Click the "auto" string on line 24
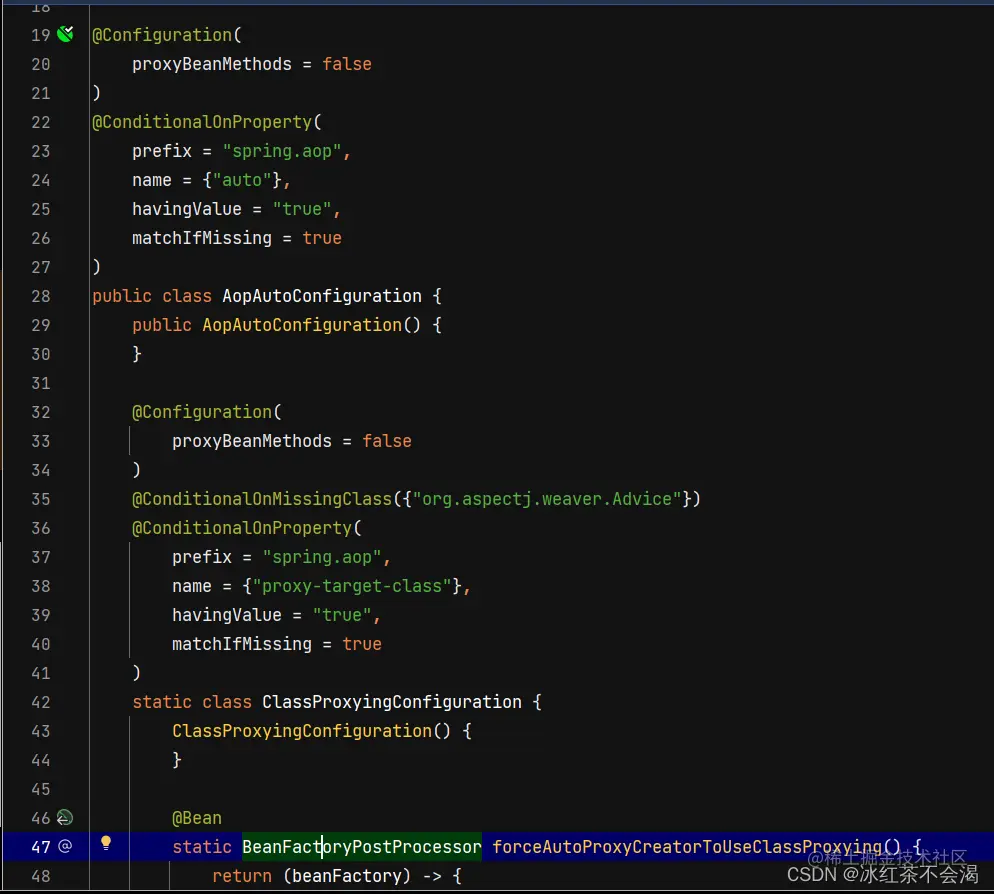 coord(242,180)
